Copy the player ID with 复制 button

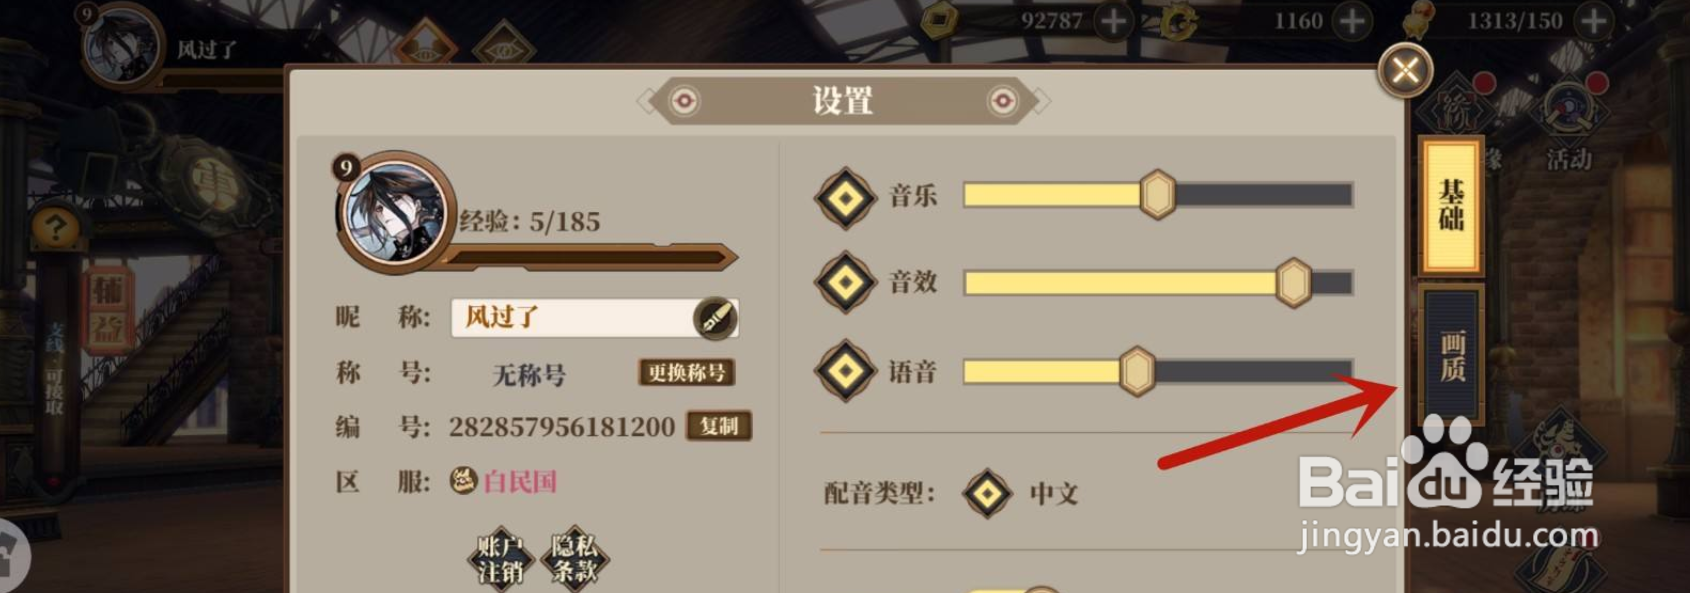point(718,426)
